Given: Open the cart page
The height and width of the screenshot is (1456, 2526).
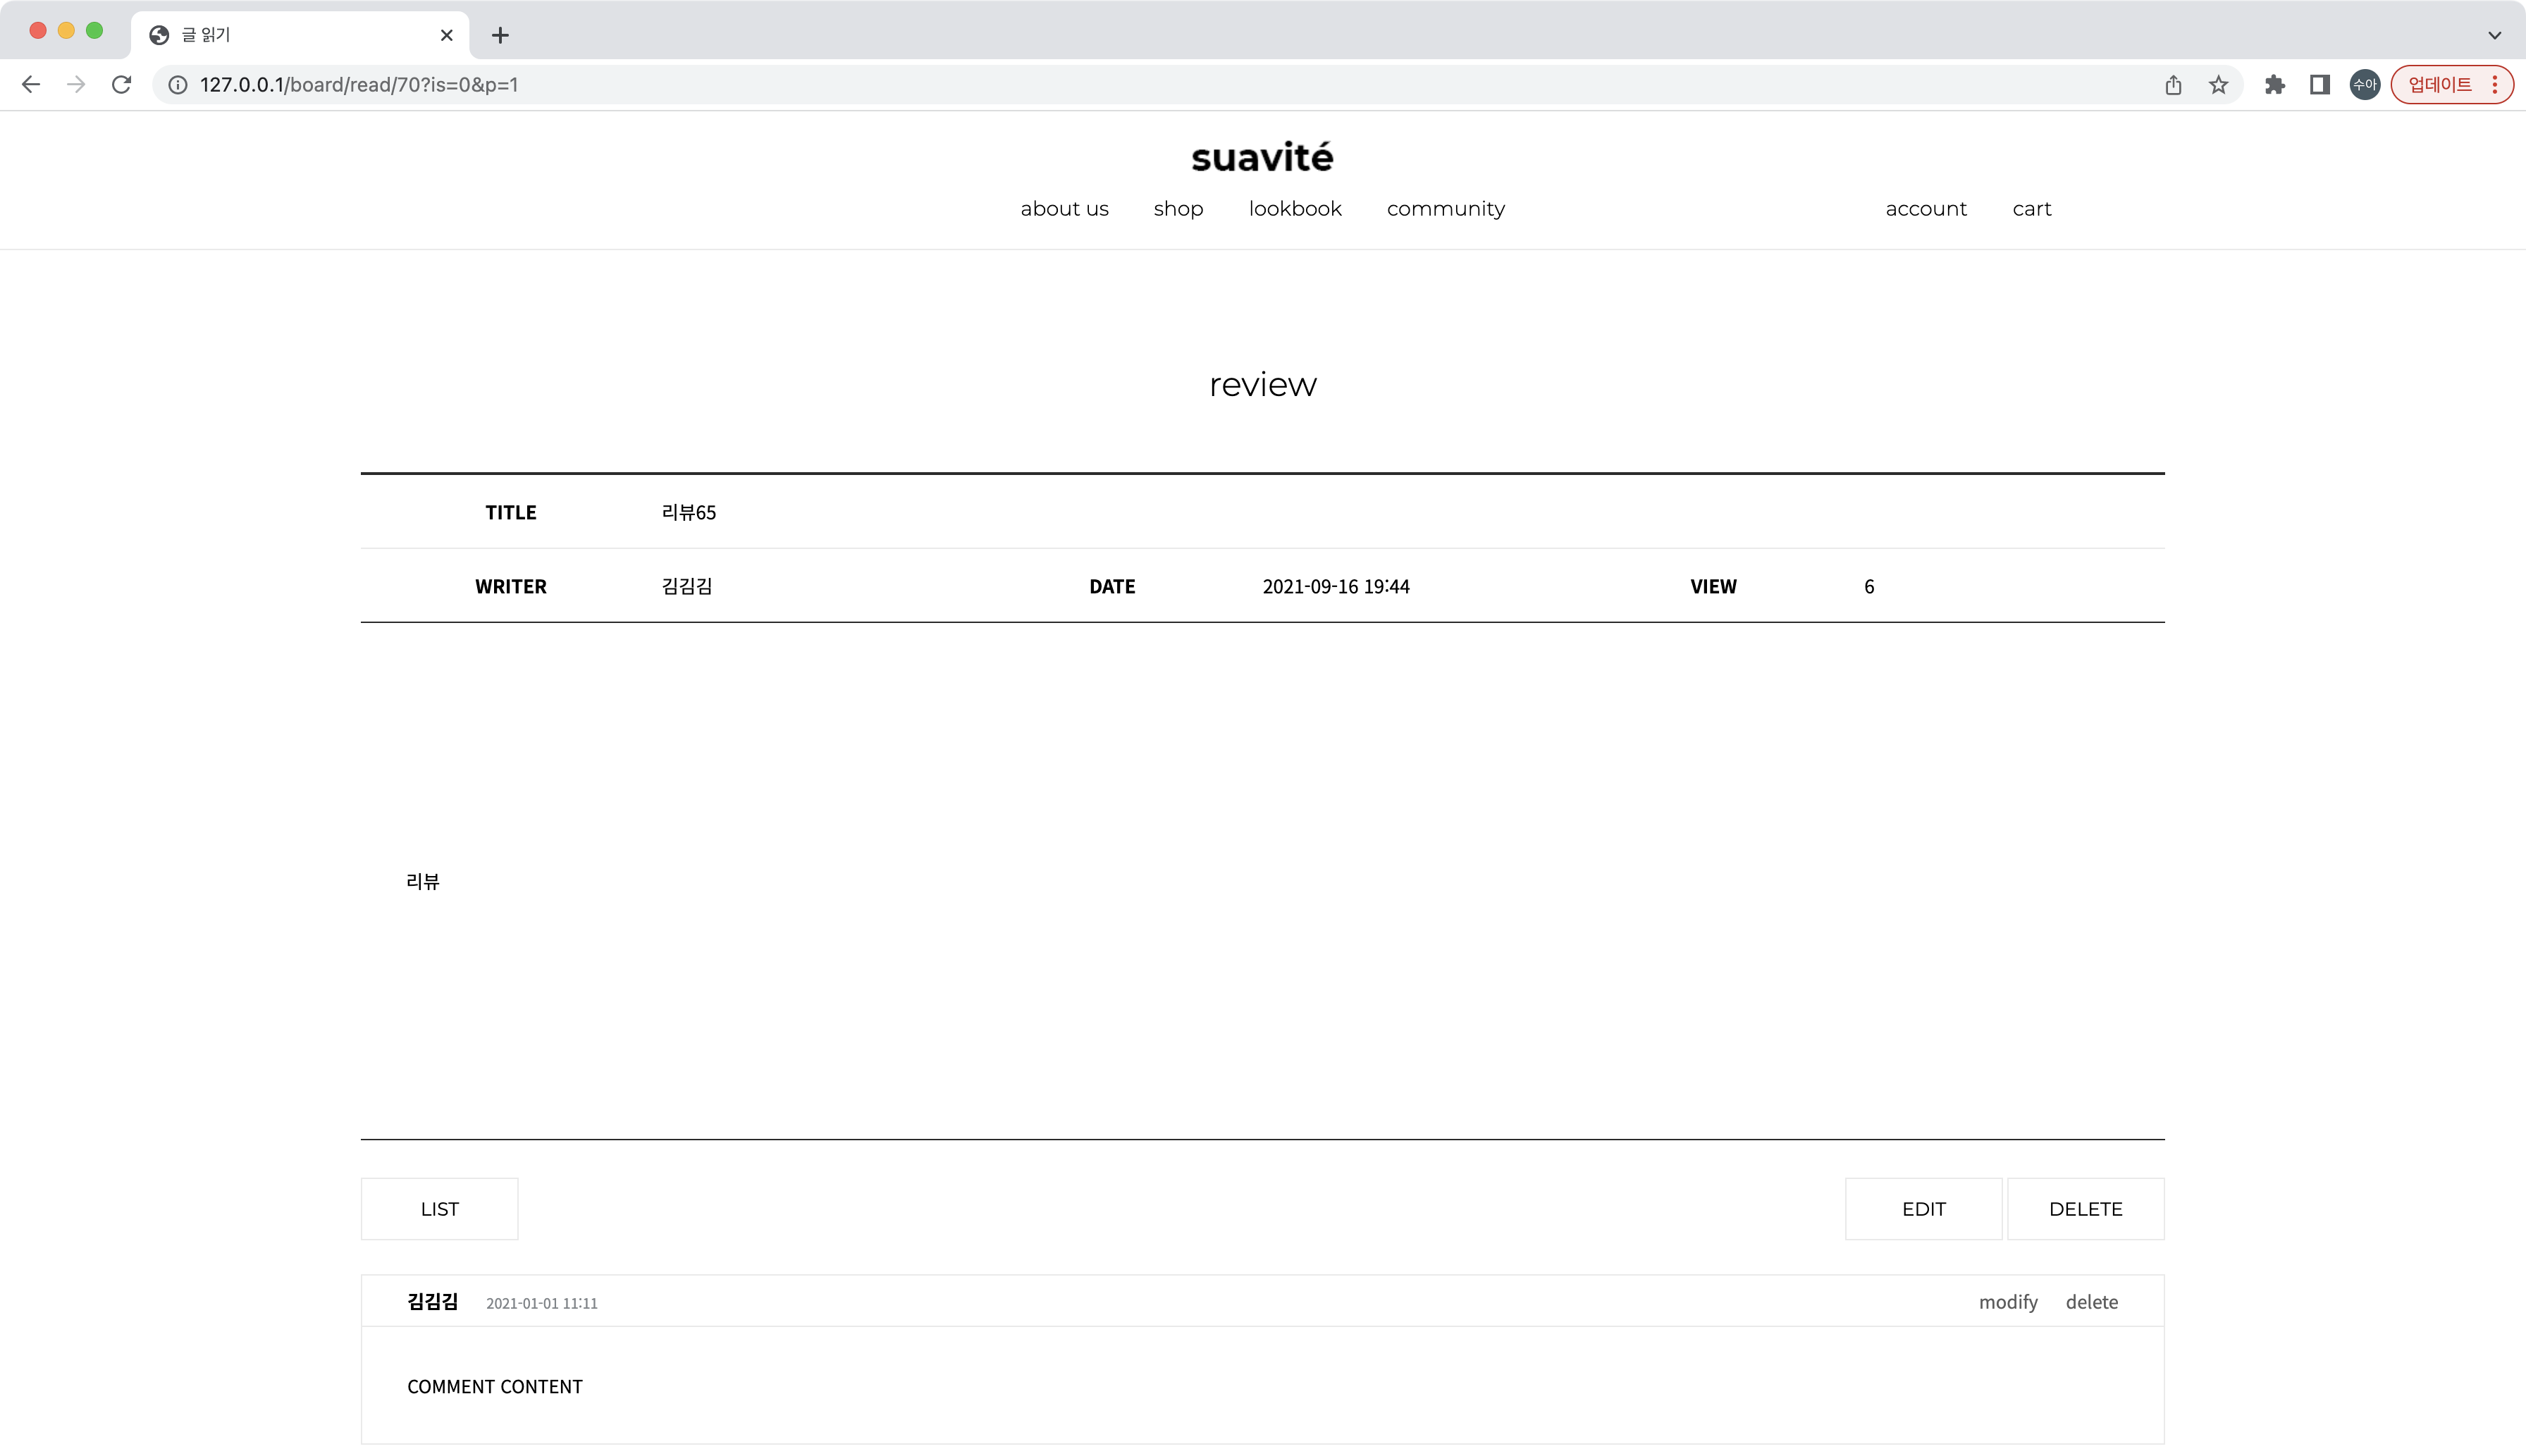Looking at the screenshot, I should (2031, 209).
